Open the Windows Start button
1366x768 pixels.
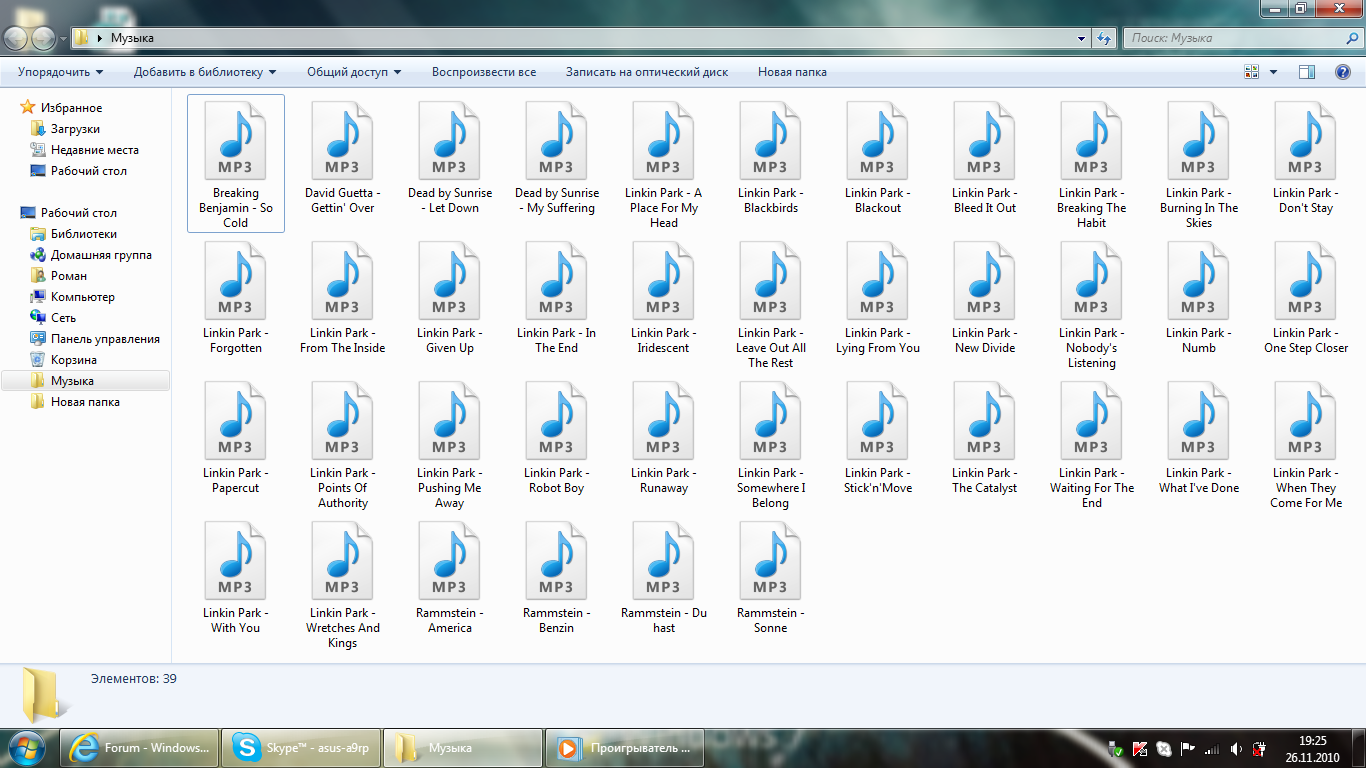[x=27, y=747]
